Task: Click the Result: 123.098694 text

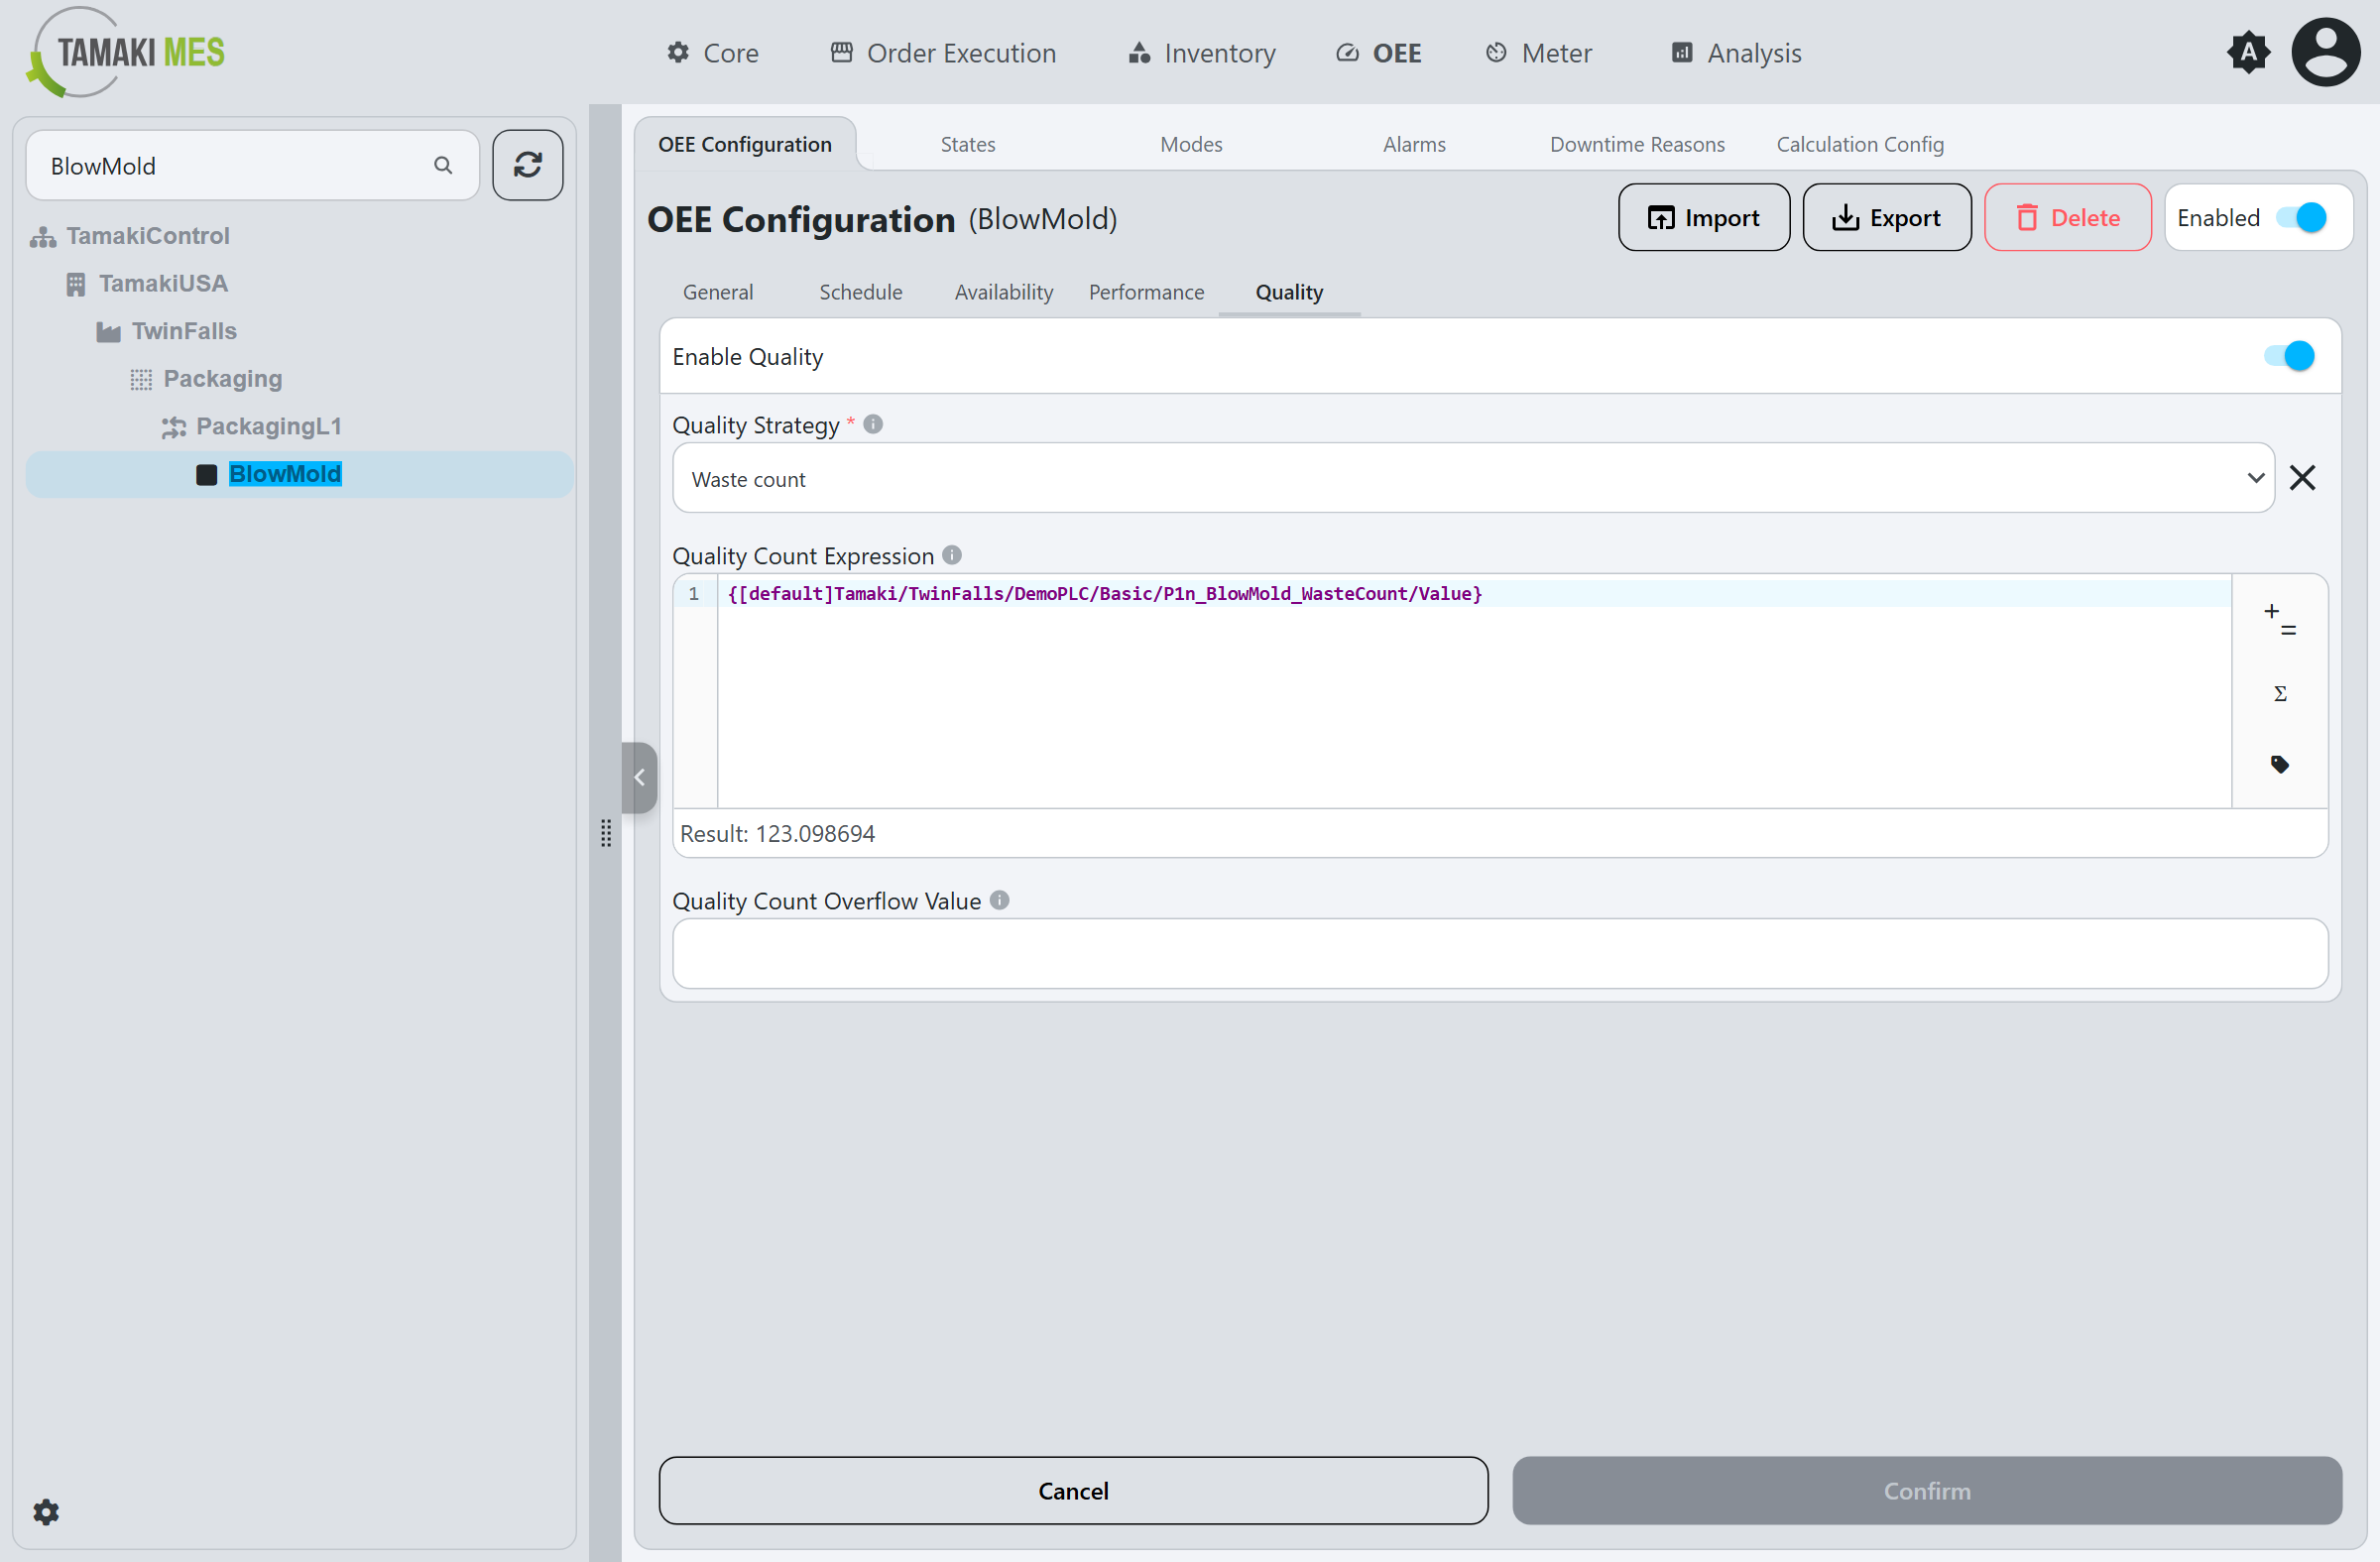Action: pyautogui.click(x=777, y=833)
